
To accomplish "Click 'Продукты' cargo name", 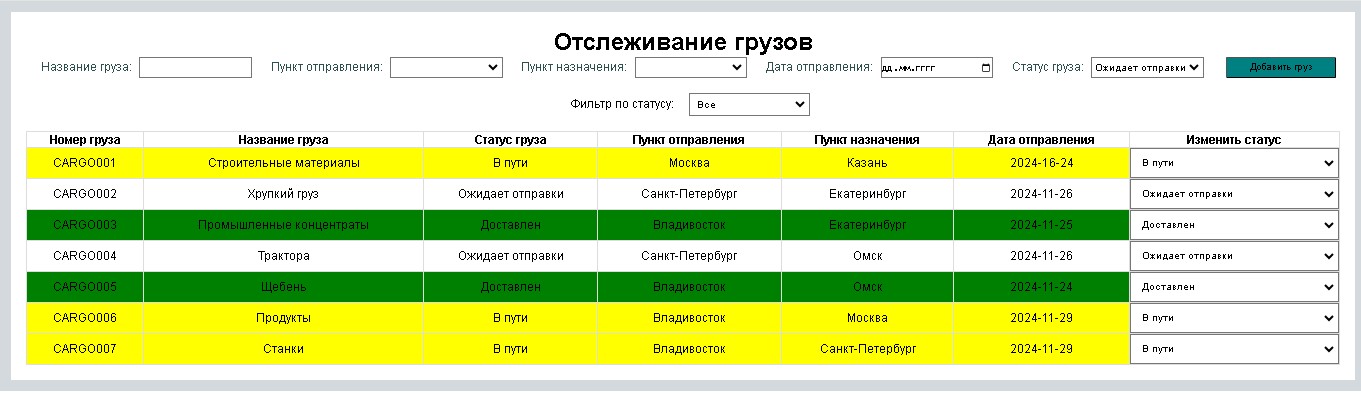I will (283, 318).
